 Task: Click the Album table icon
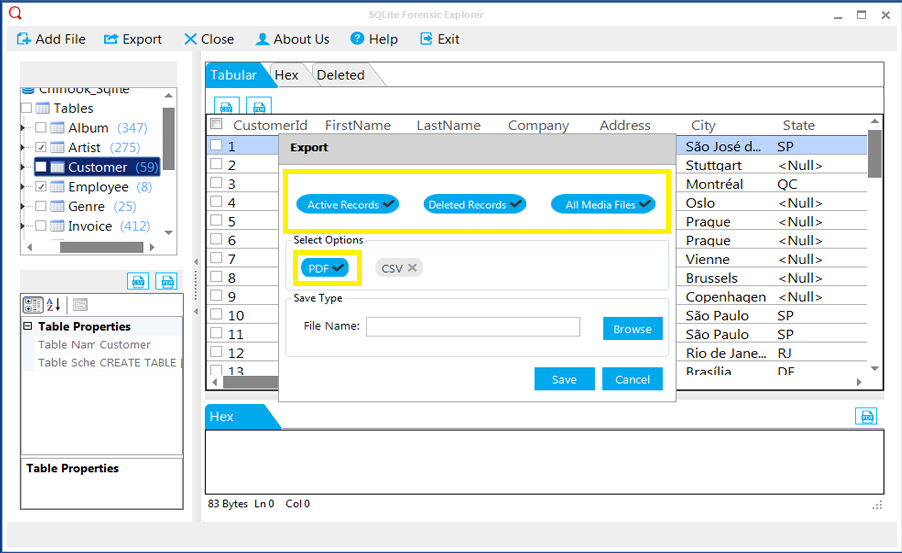click(57, 128)
